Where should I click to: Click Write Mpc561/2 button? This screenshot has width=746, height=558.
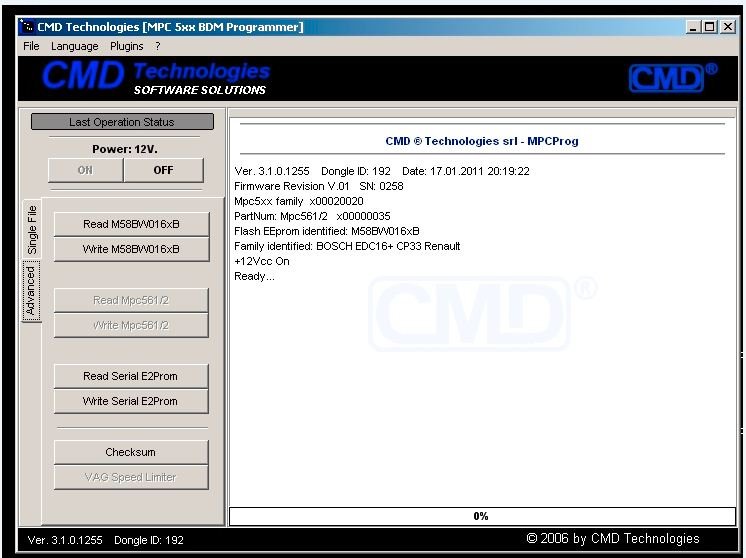point(131,325)
